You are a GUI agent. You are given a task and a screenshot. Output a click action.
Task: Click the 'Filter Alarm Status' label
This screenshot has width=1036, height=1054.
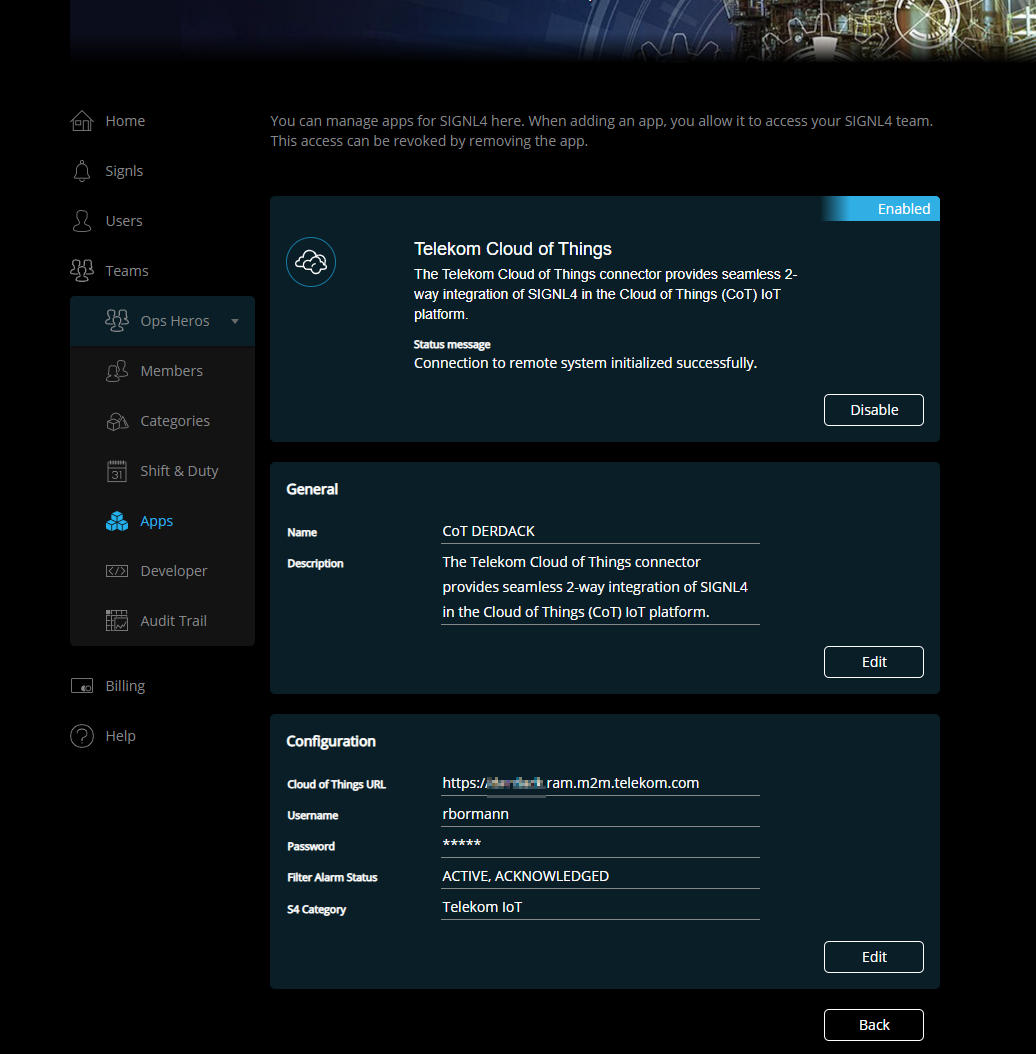[332, 877]
